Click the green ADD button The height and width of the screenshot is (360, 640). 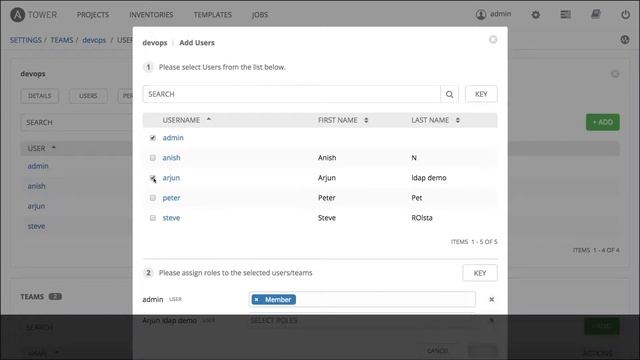pos(603,122)
